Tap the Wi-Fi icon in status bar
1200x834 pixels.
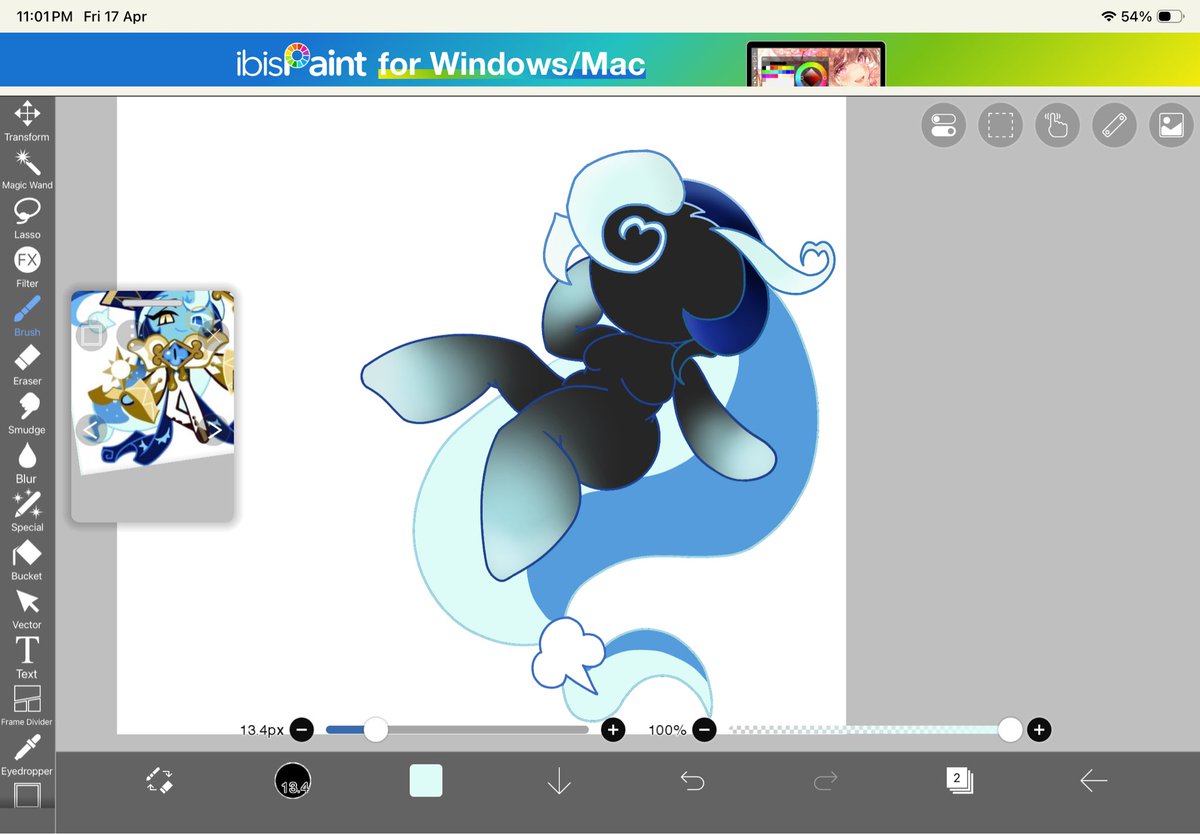click(x=1108, y=16)
